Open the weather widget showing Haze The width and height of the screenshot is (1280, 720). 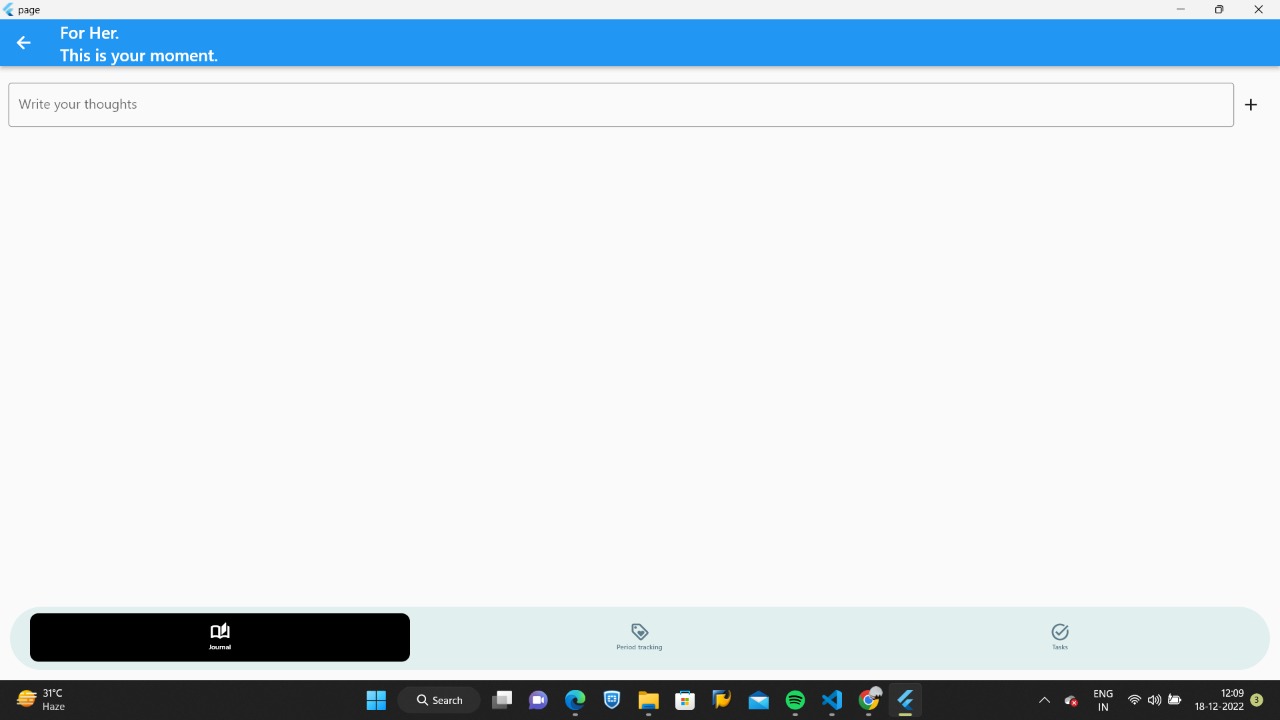coord(40,700)
